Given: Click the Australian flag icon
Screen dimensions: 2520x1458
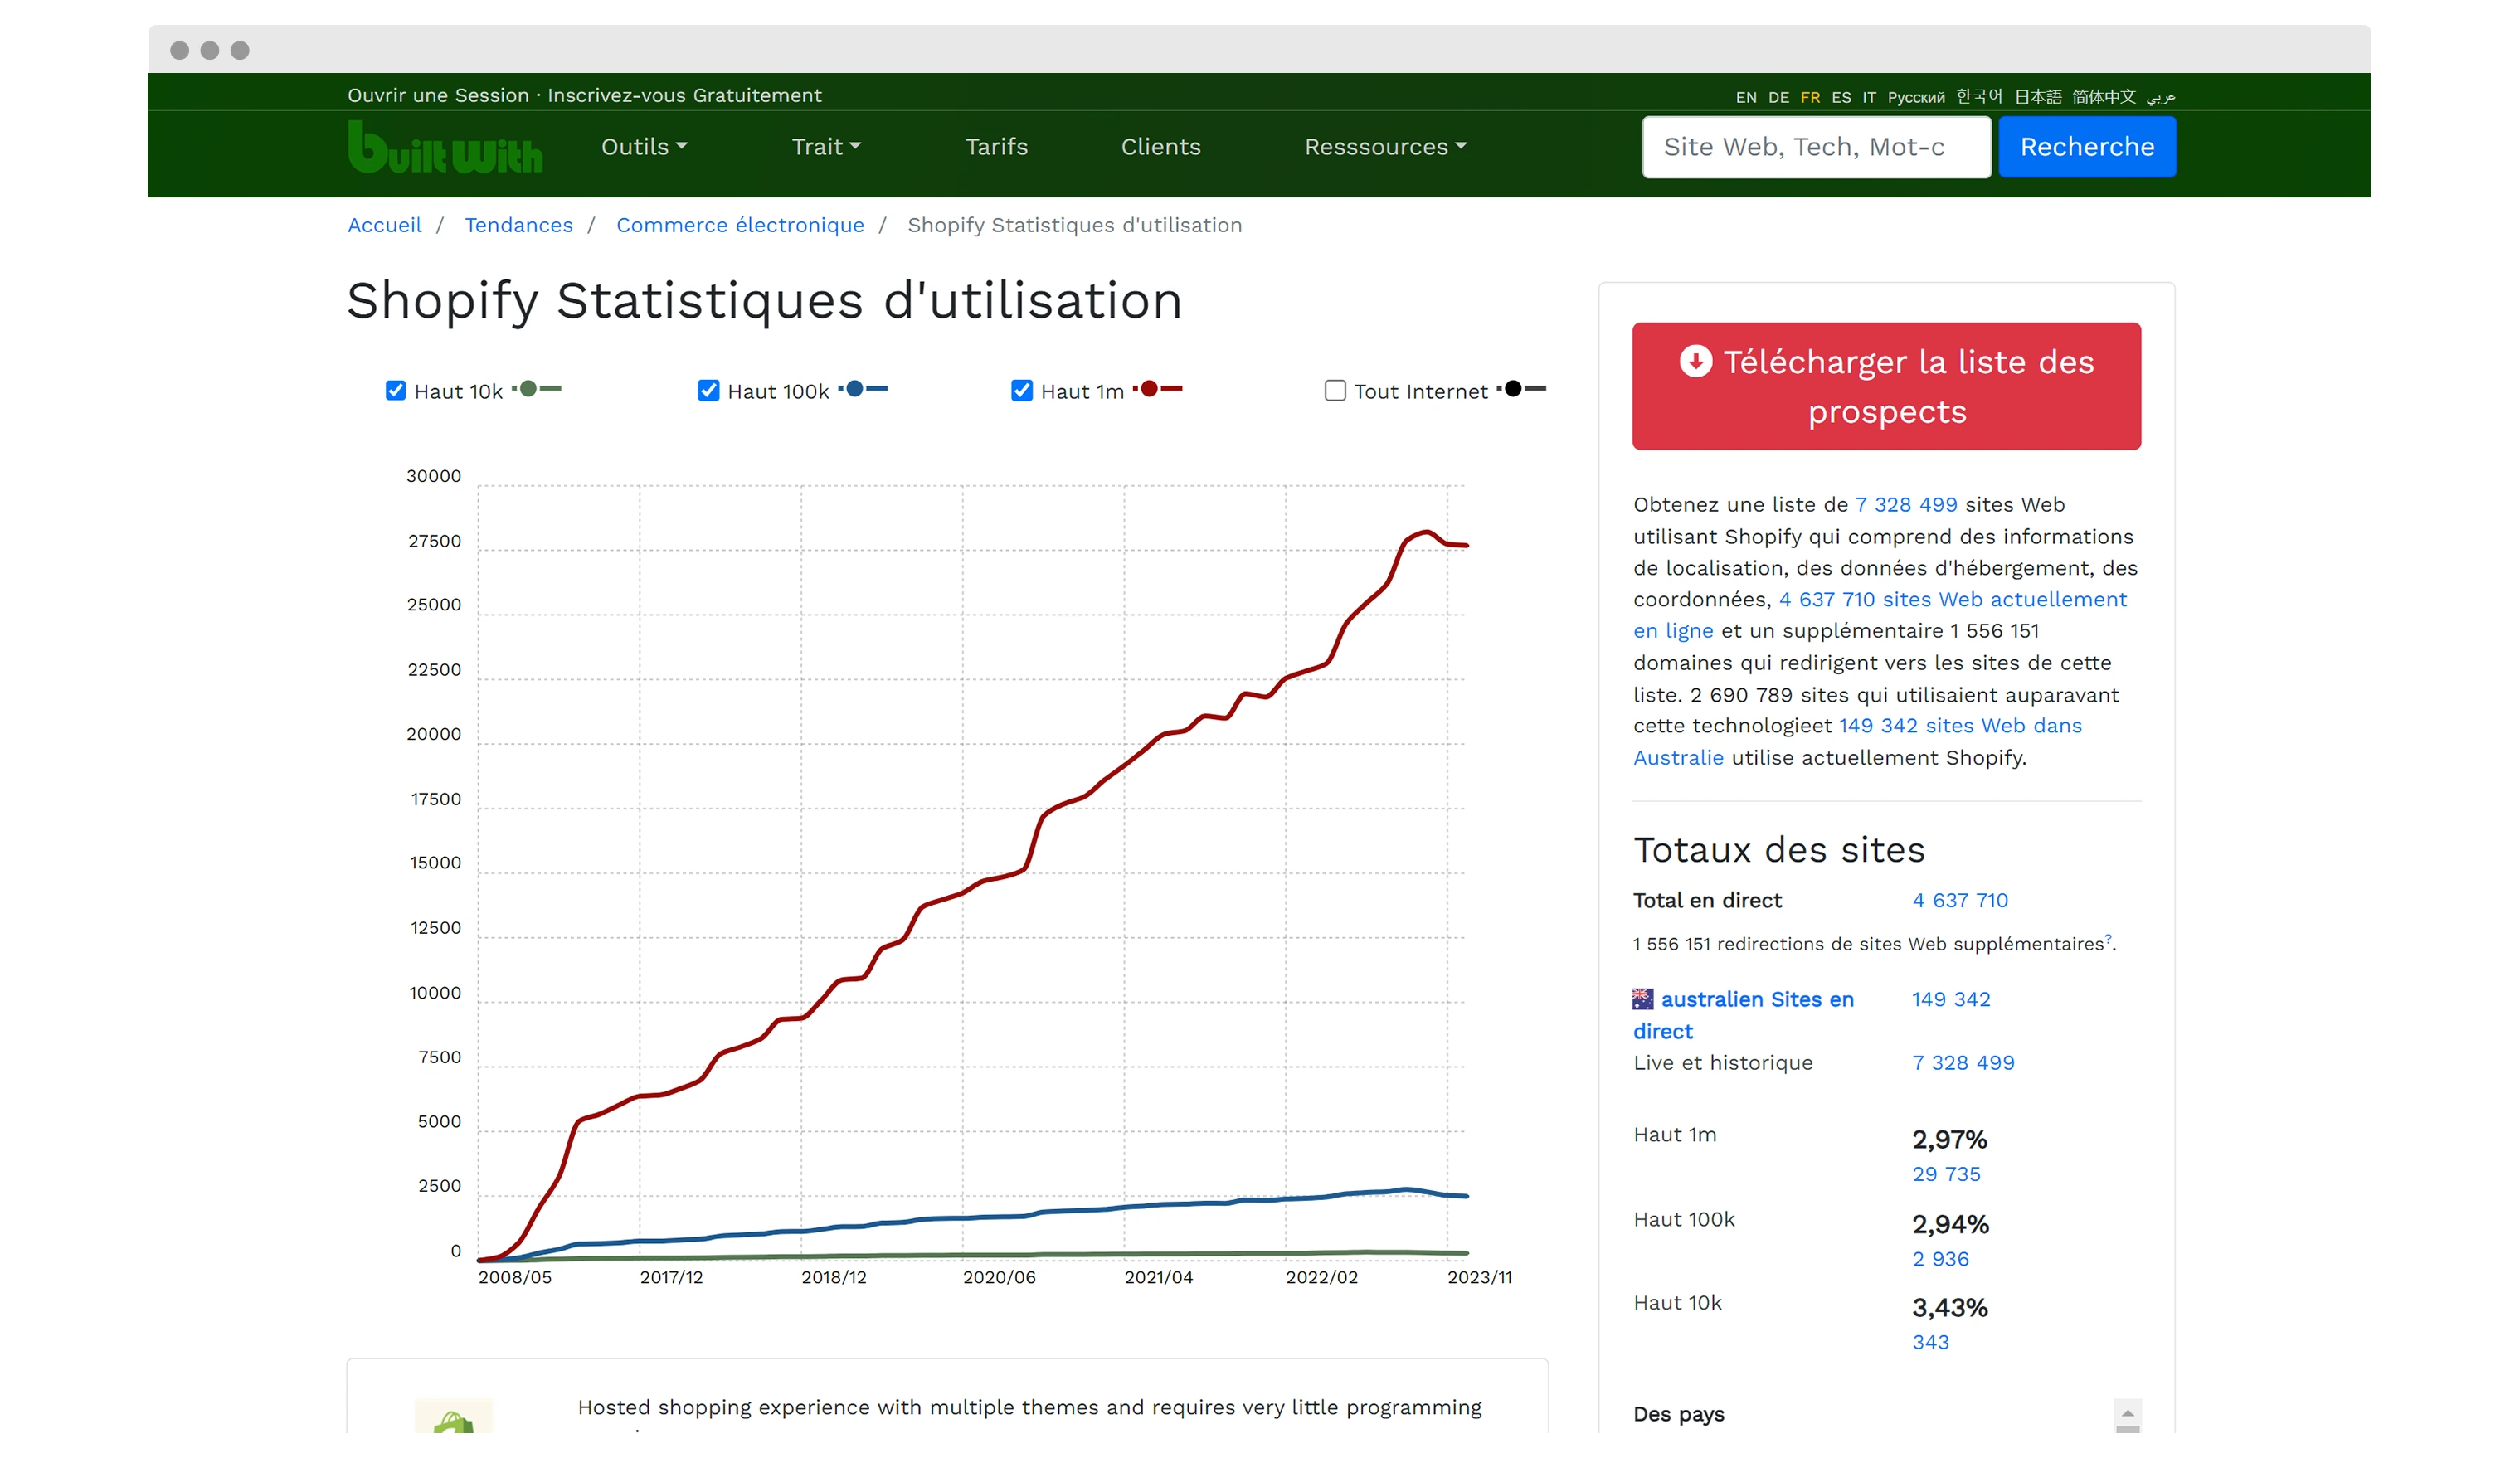Looking at the screenshot, I should (1643, 999).
